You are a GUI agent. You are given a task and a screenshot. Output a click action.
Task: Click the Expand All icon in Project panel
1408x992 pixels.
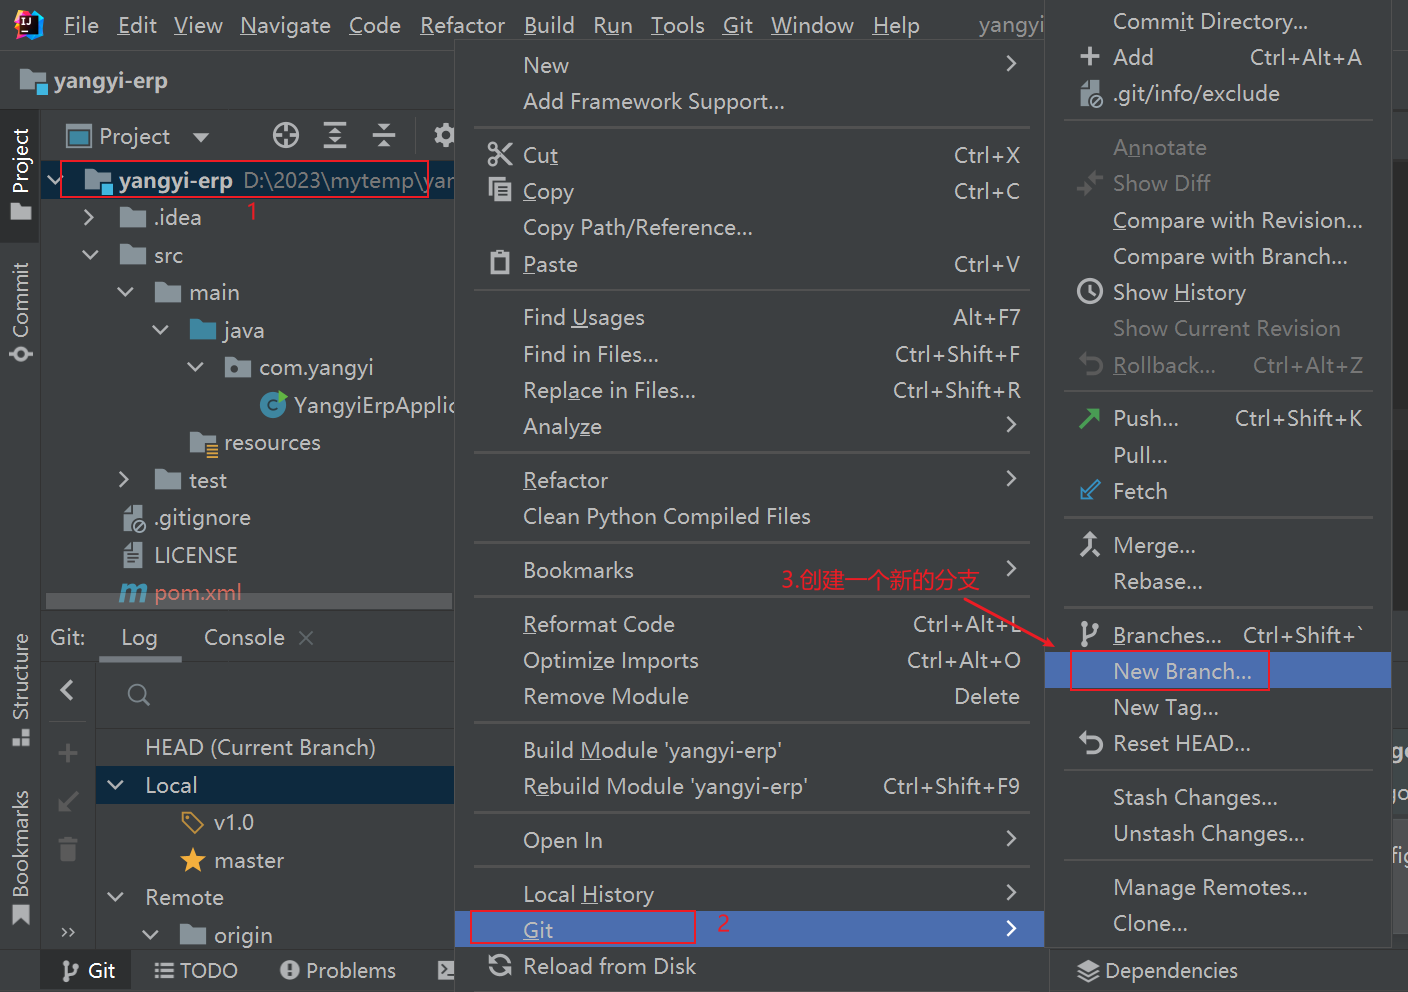(335, 135)
